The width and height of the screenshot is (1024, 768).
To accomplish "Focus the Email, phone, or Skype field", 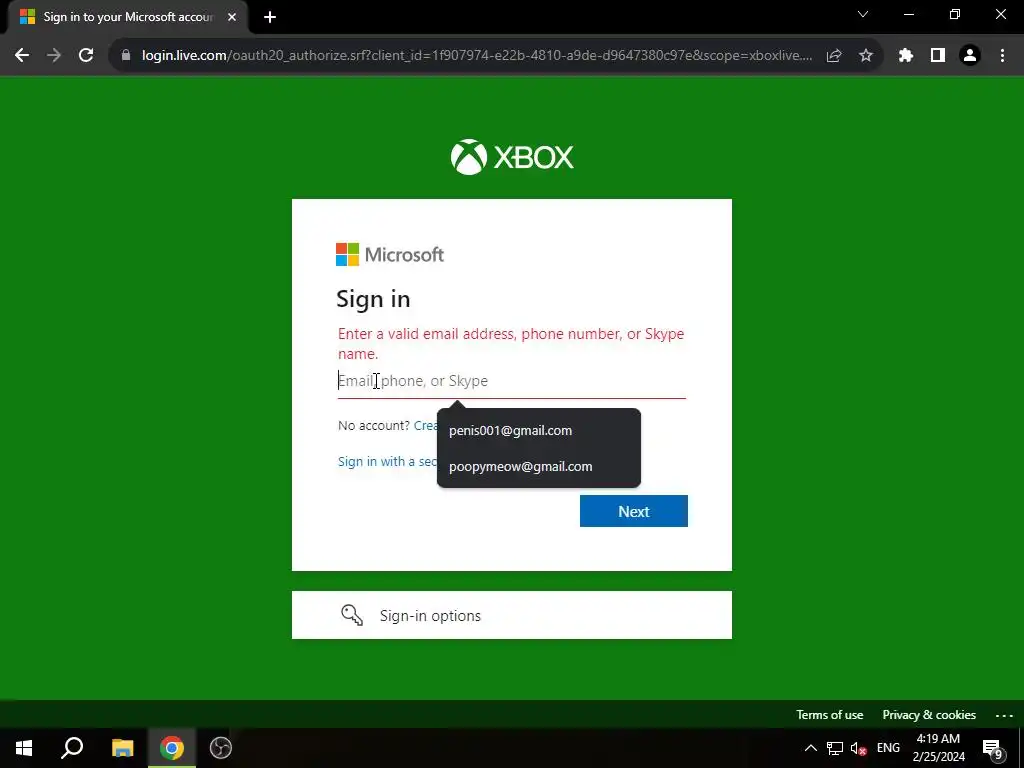I will [x=511, y=381].
